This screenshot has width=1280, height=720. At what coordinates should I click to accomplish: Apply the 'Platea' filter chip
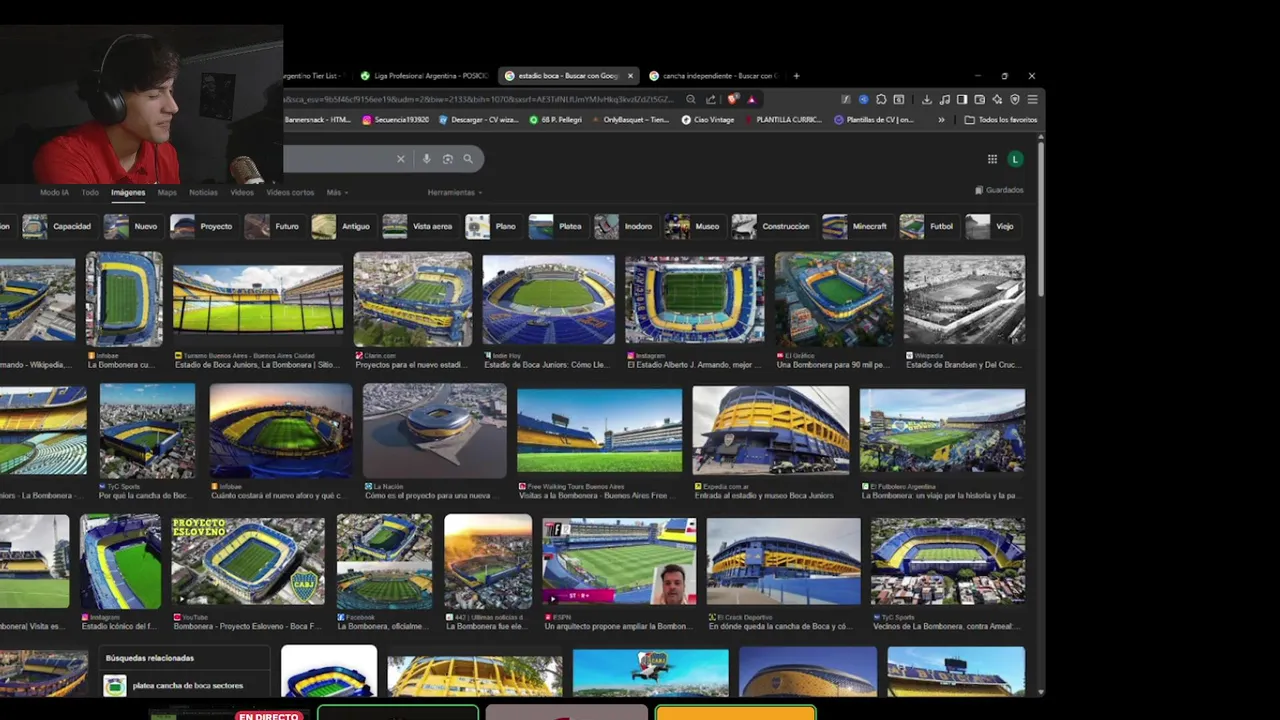[x=556, y=227]
